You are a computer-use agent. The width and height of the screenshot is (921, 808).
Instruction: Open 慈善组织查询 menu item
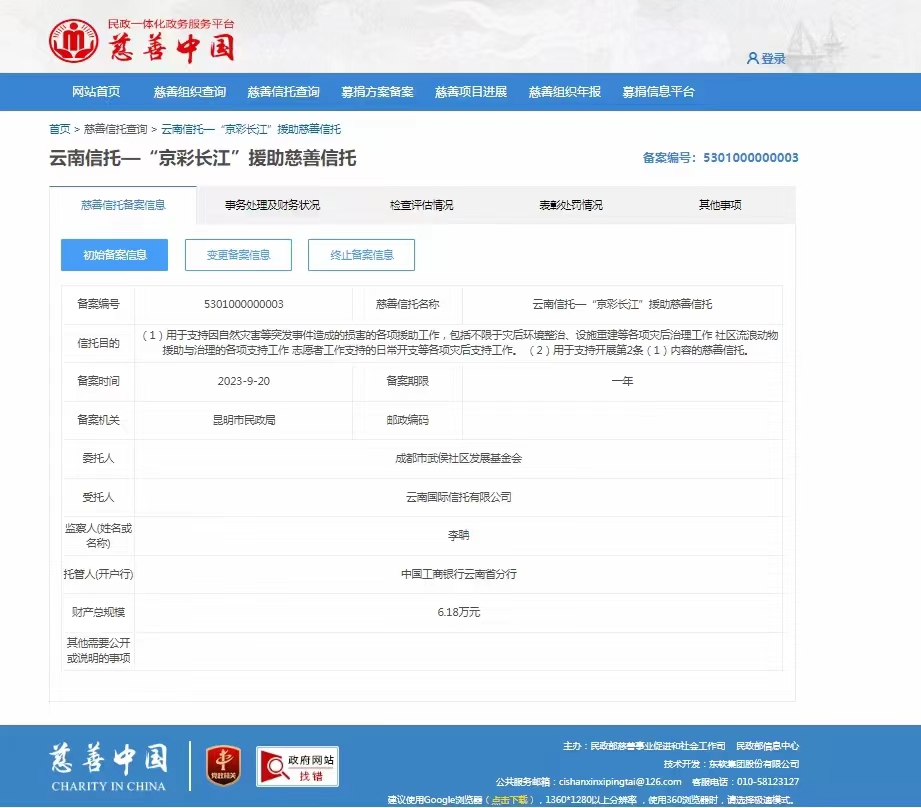point(190,92)
